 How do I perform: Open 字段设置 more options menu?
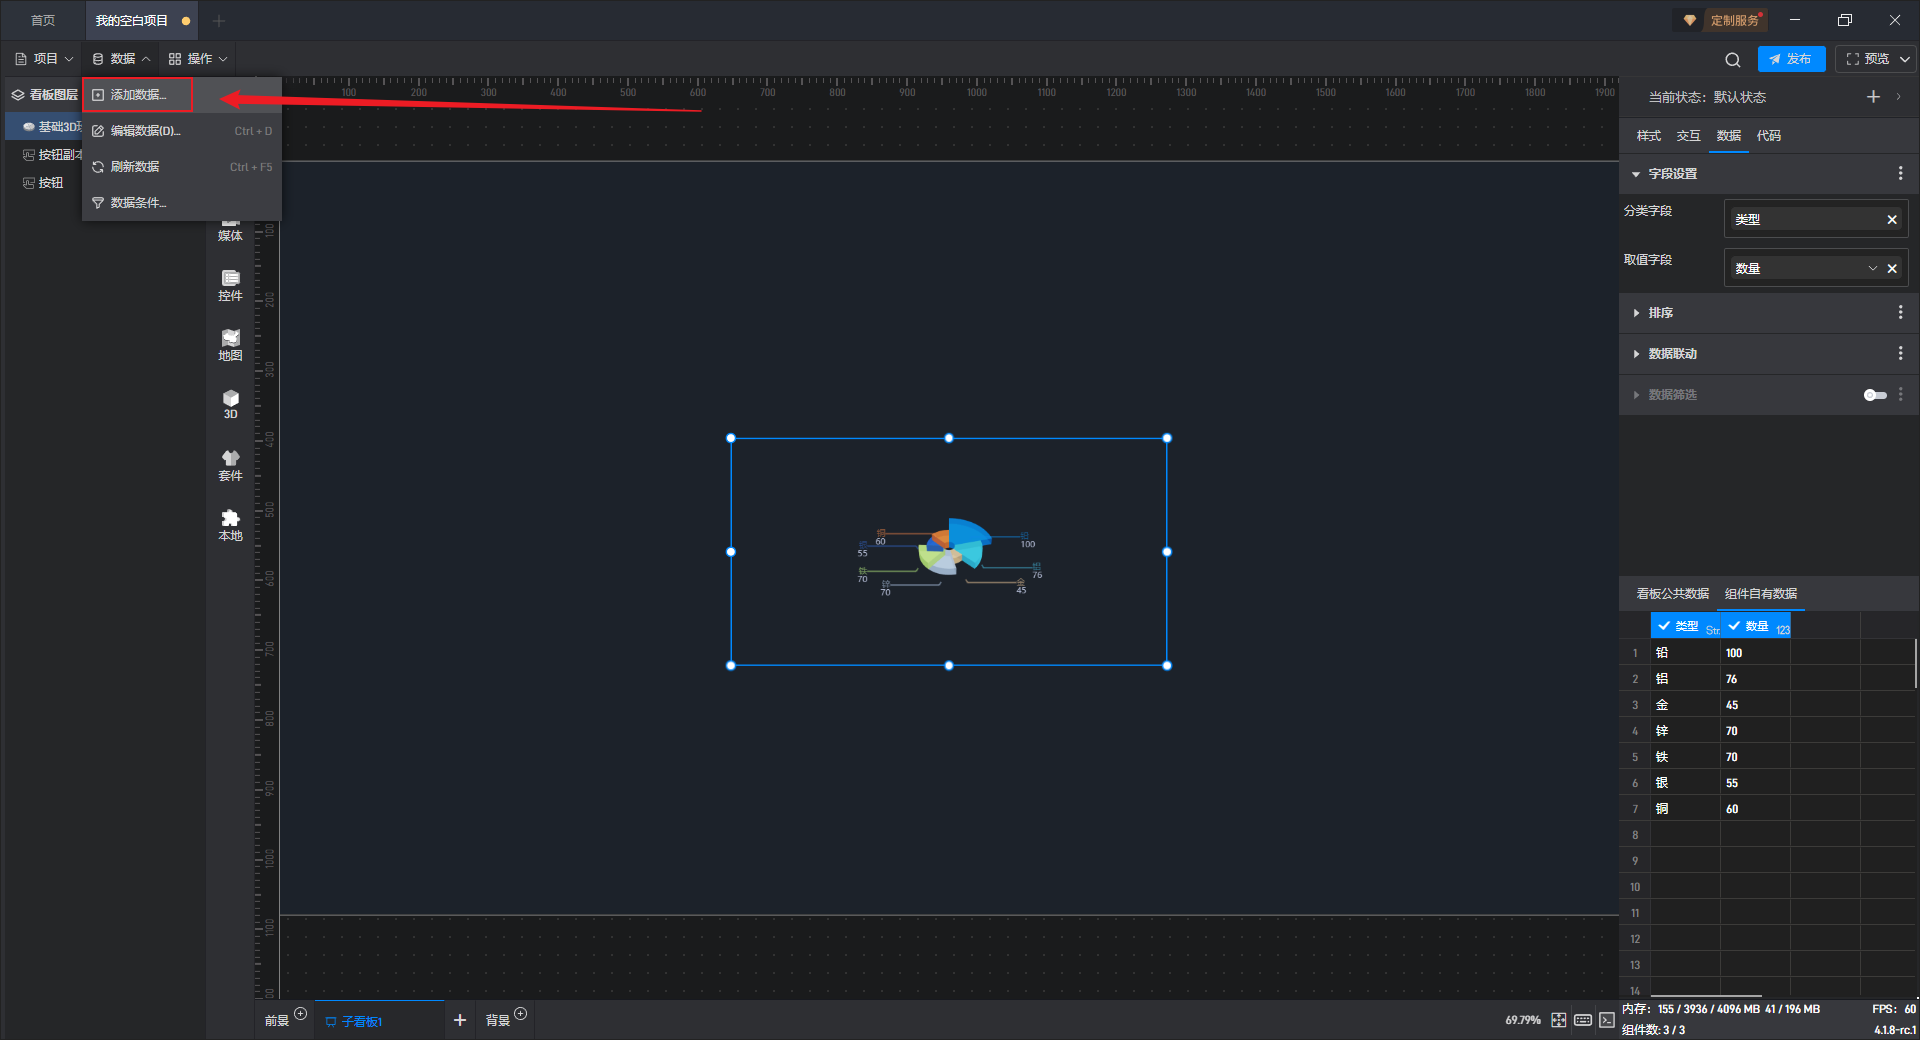[1900, 174]
